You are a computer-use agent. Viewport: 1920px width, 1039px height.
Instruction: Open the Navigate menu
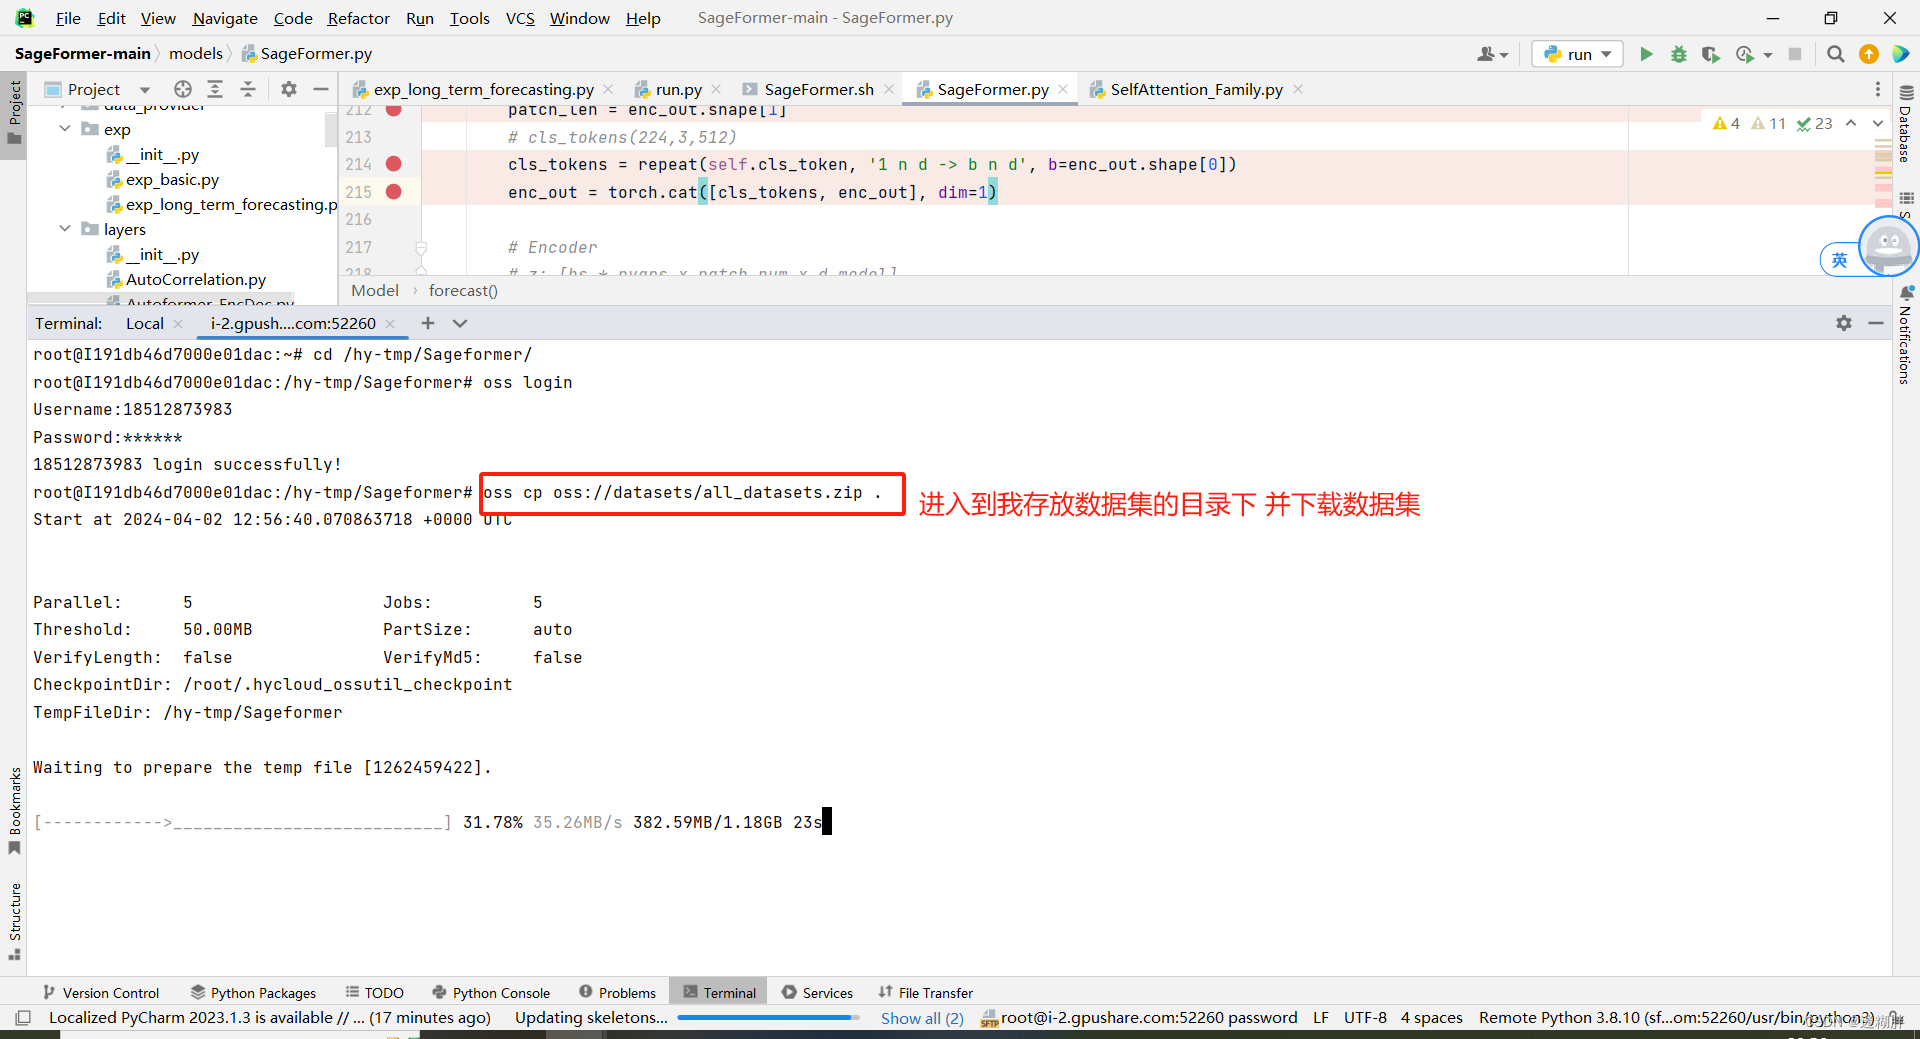[225, 18]
